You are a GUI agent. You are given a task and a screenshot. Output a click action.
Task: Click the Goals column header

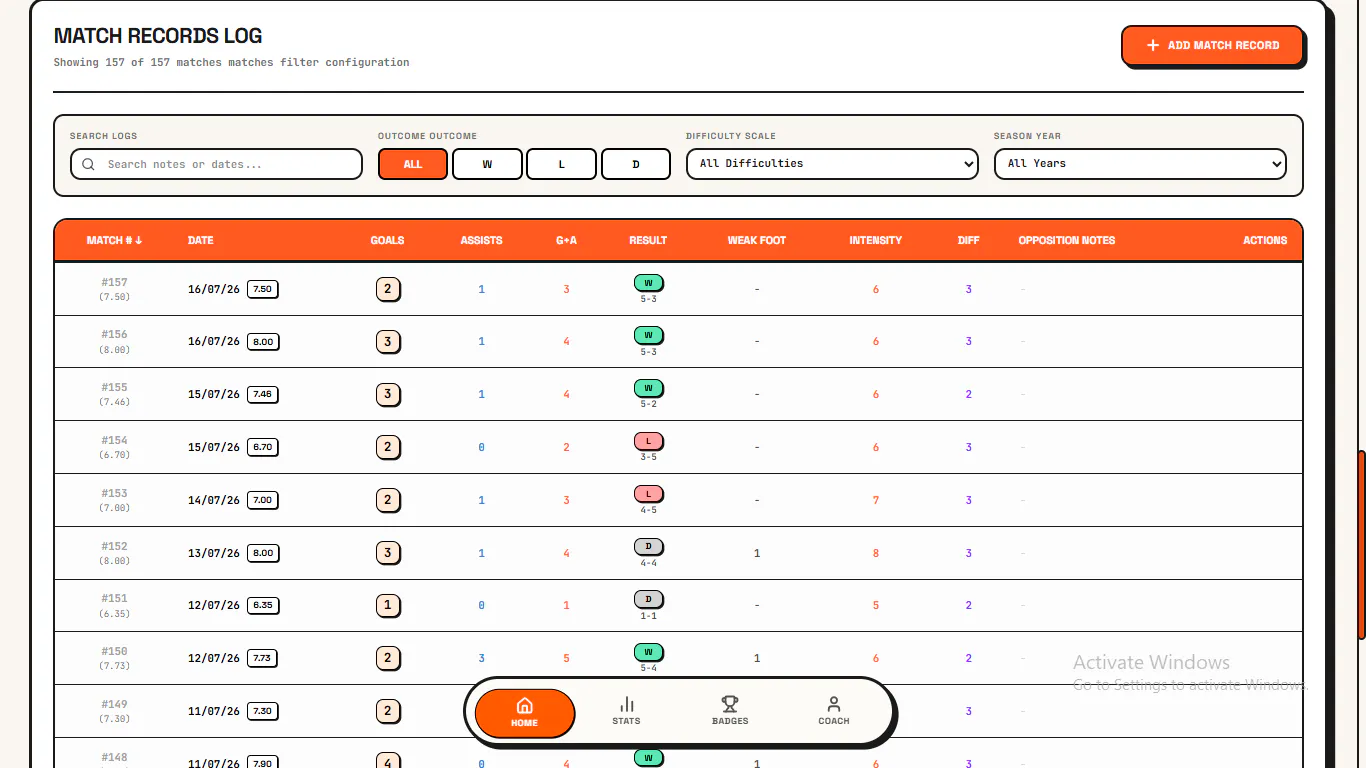pos(387,240)
